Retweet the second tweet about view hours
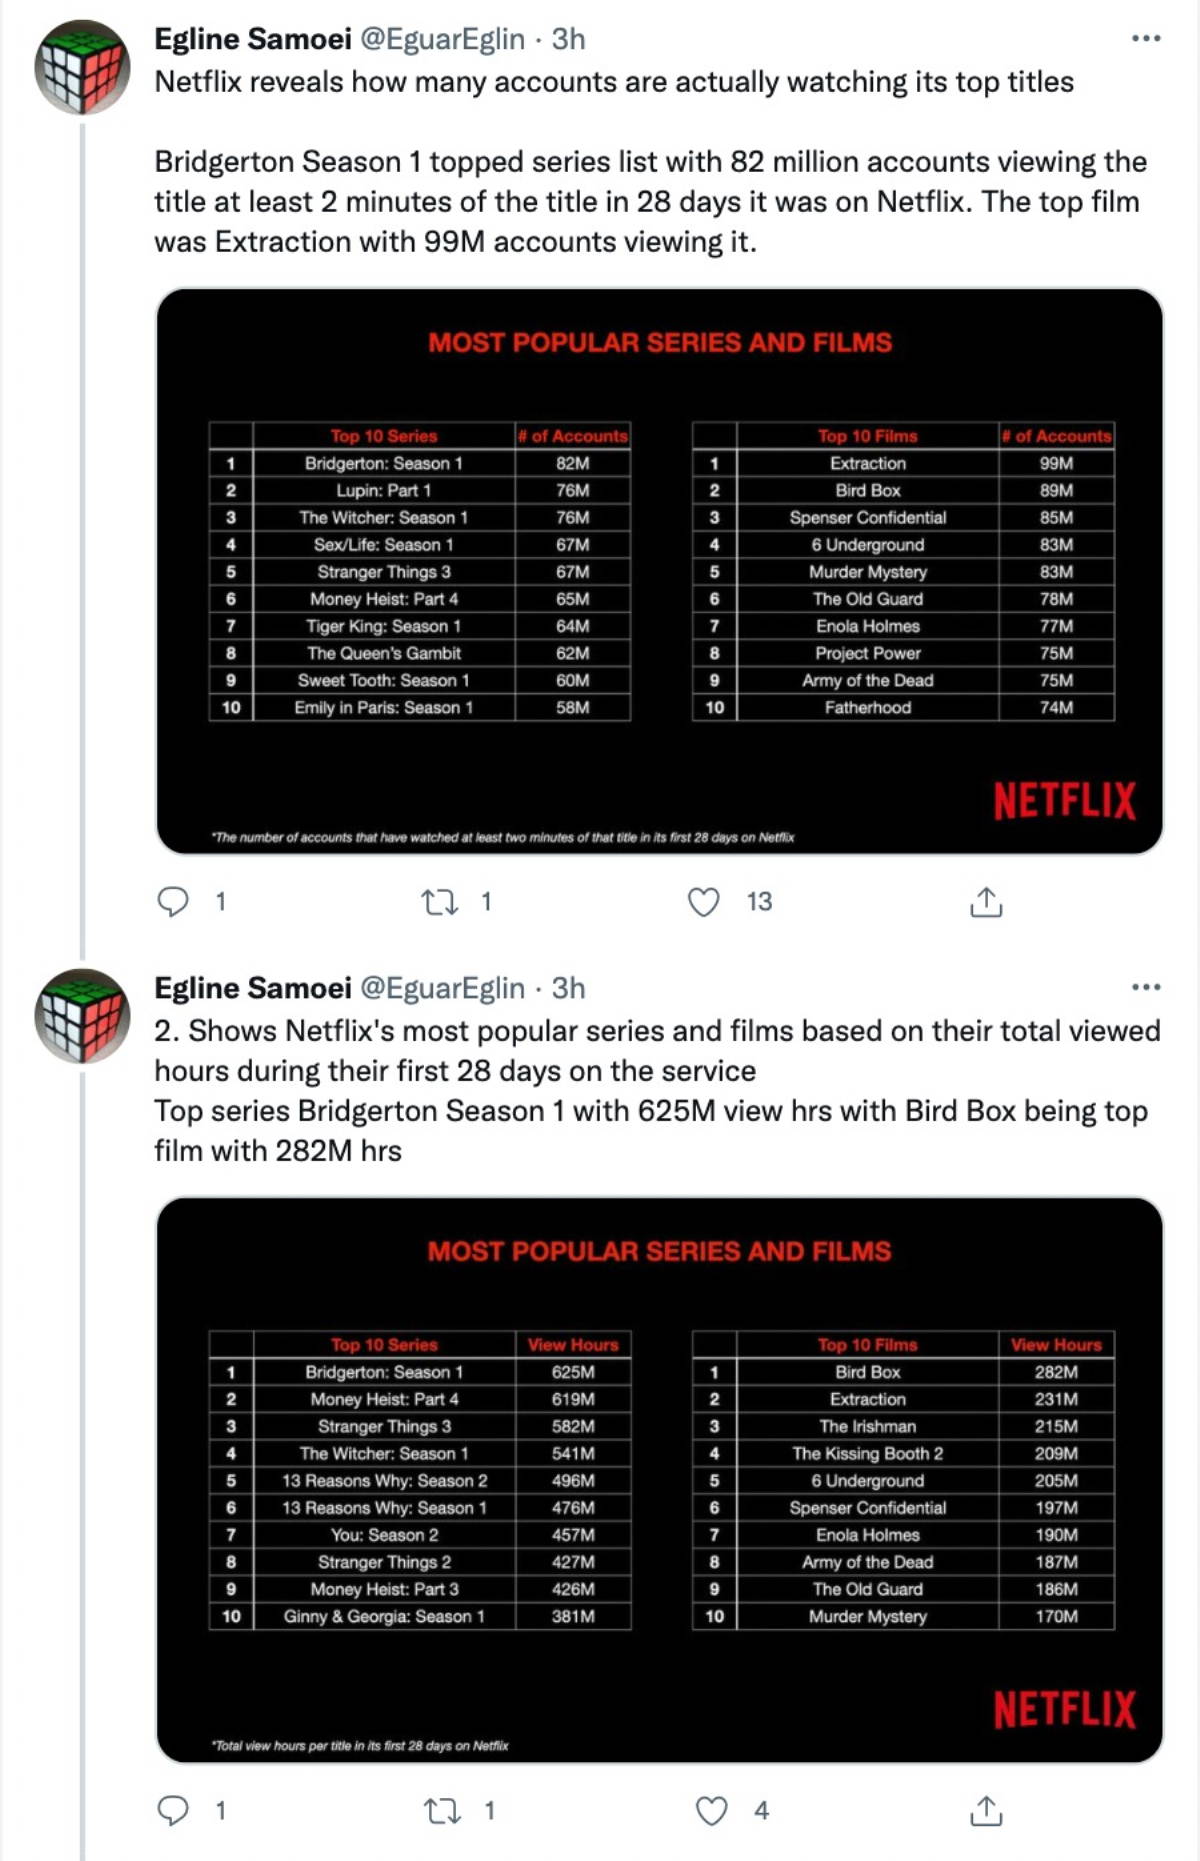The image size is (1200, 1861). 440,1810
